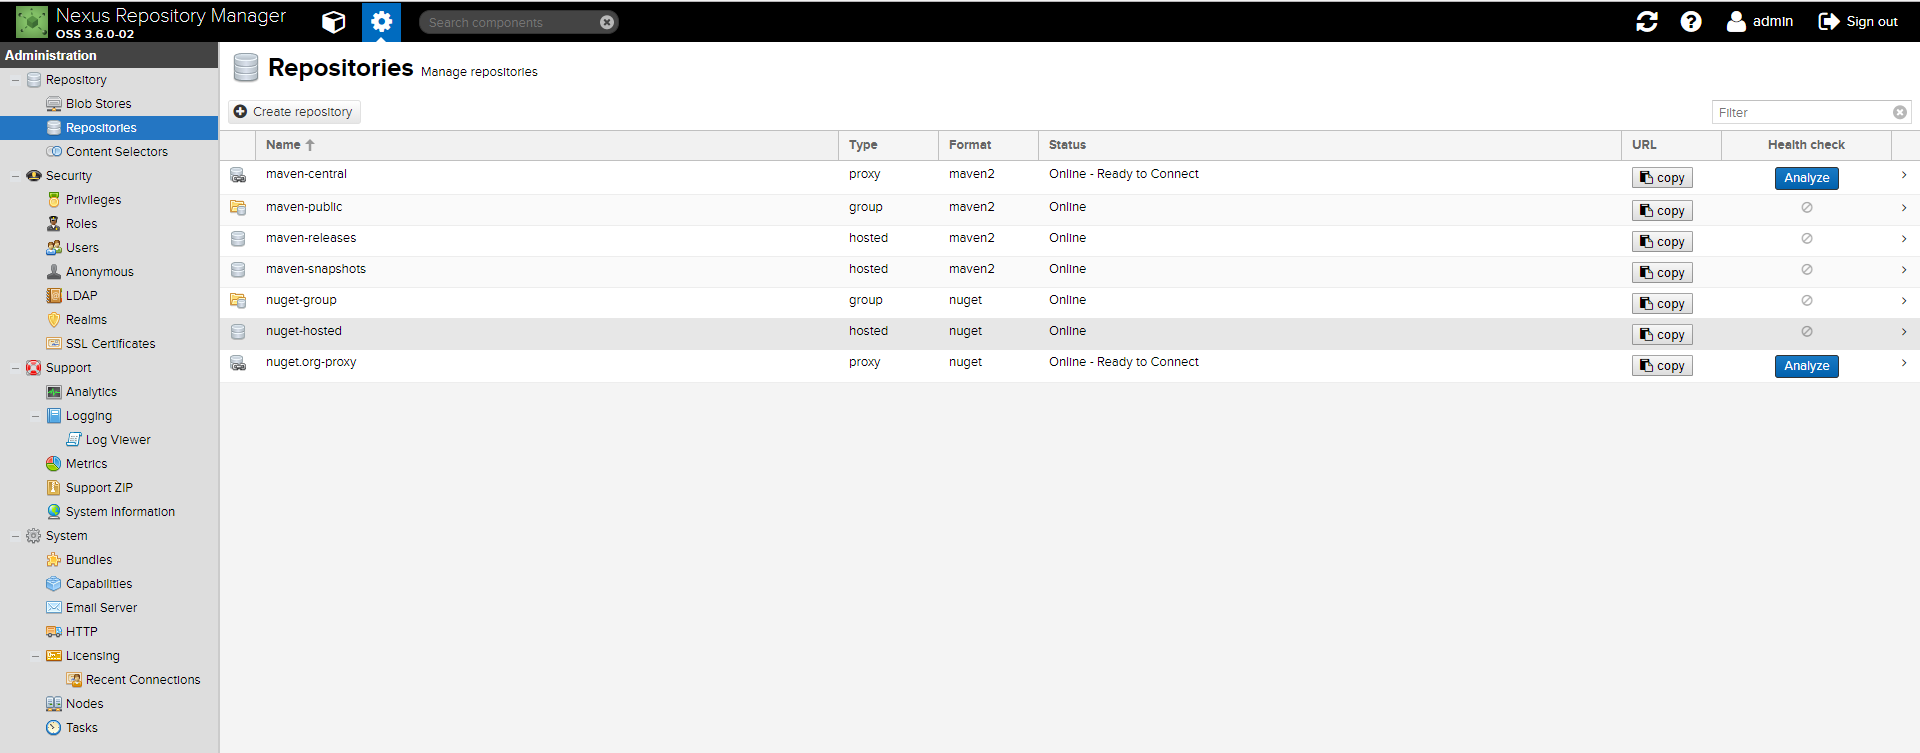Select Repositories in sidebar
1920x753 pixels.
(109, 128)
